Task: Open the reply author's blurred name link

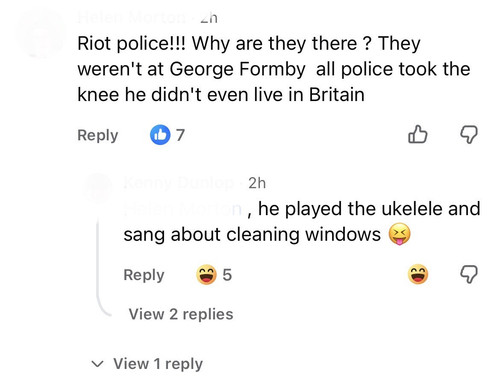Action: point(178,183)
